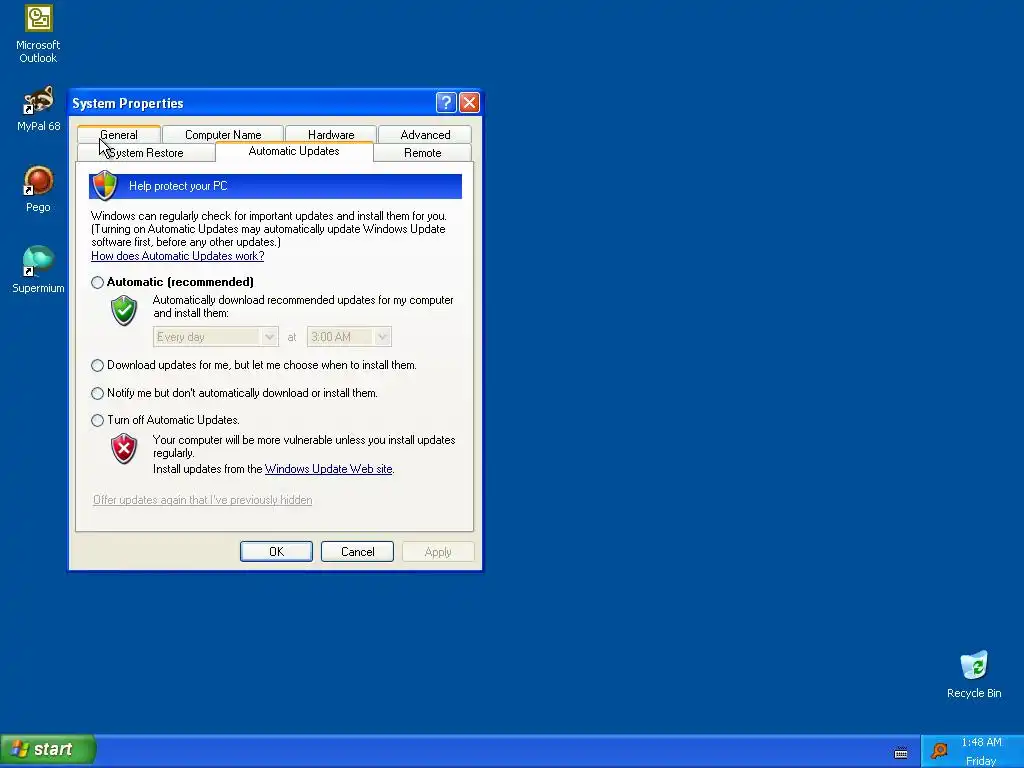Select the Pego desktop shortcut

[38, 189]
